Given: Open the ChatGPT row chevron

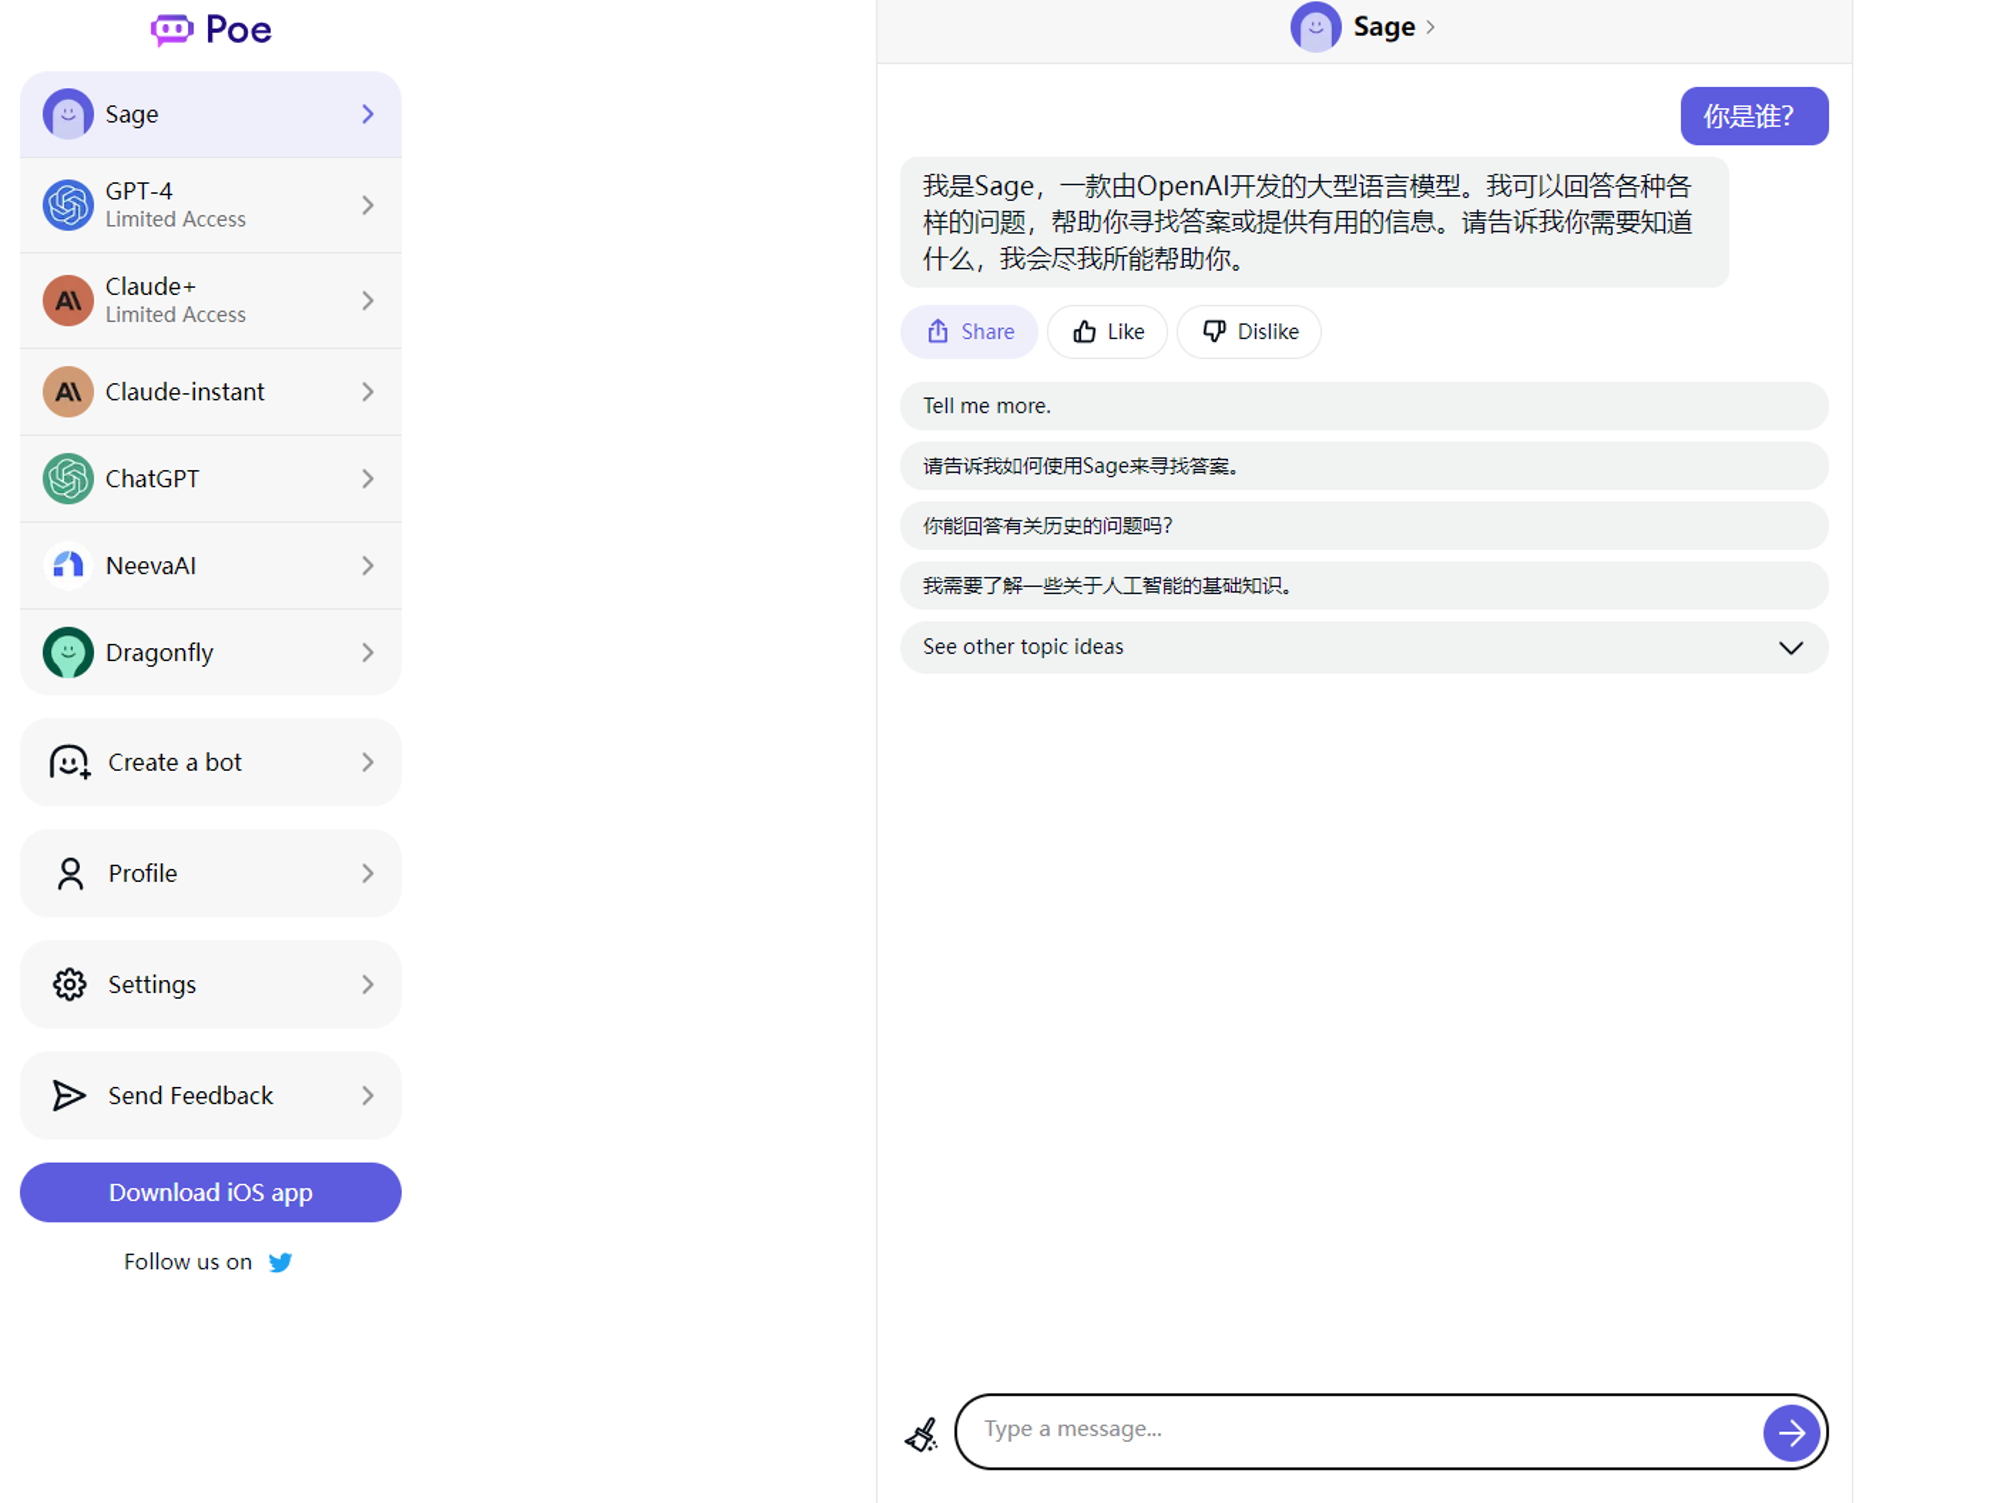Looking at the screenshot, I should (x=368, y=479).
